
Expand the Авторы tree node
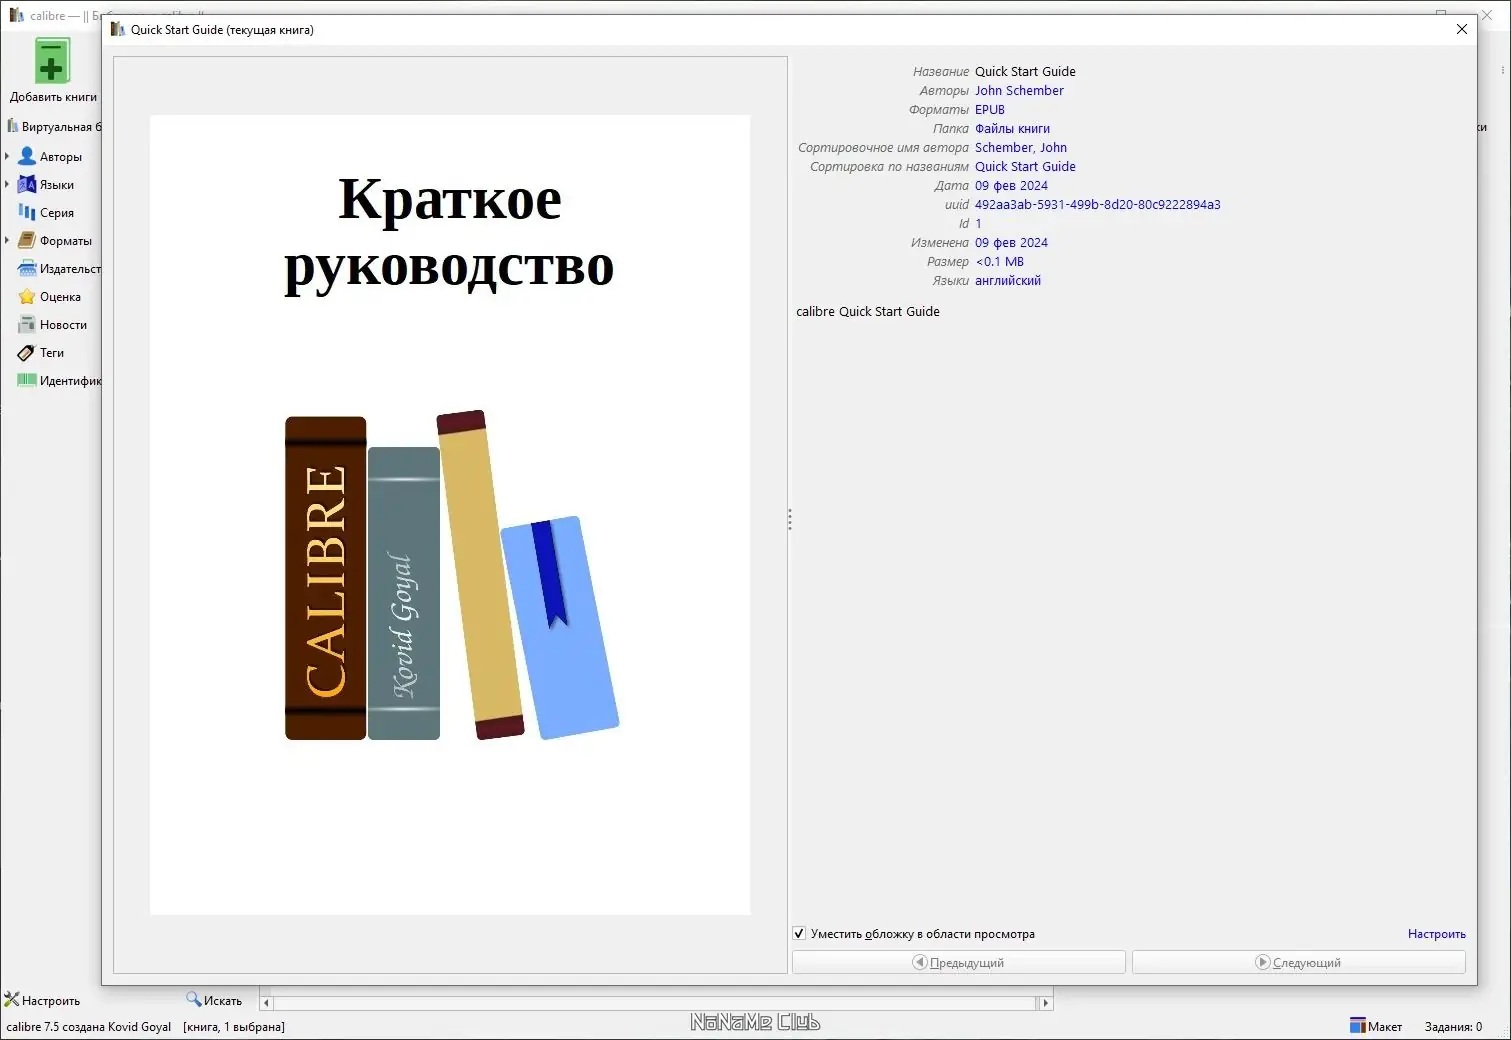click(x=7, y=156)
